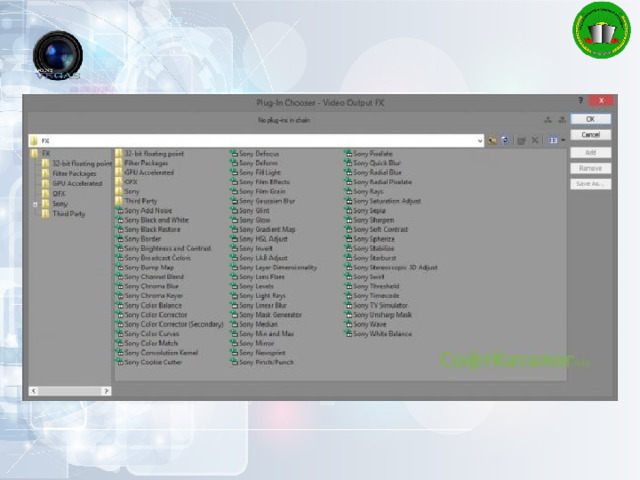Screen dimensions: 640x480
Task: Click the Add button
Action: 591,153
